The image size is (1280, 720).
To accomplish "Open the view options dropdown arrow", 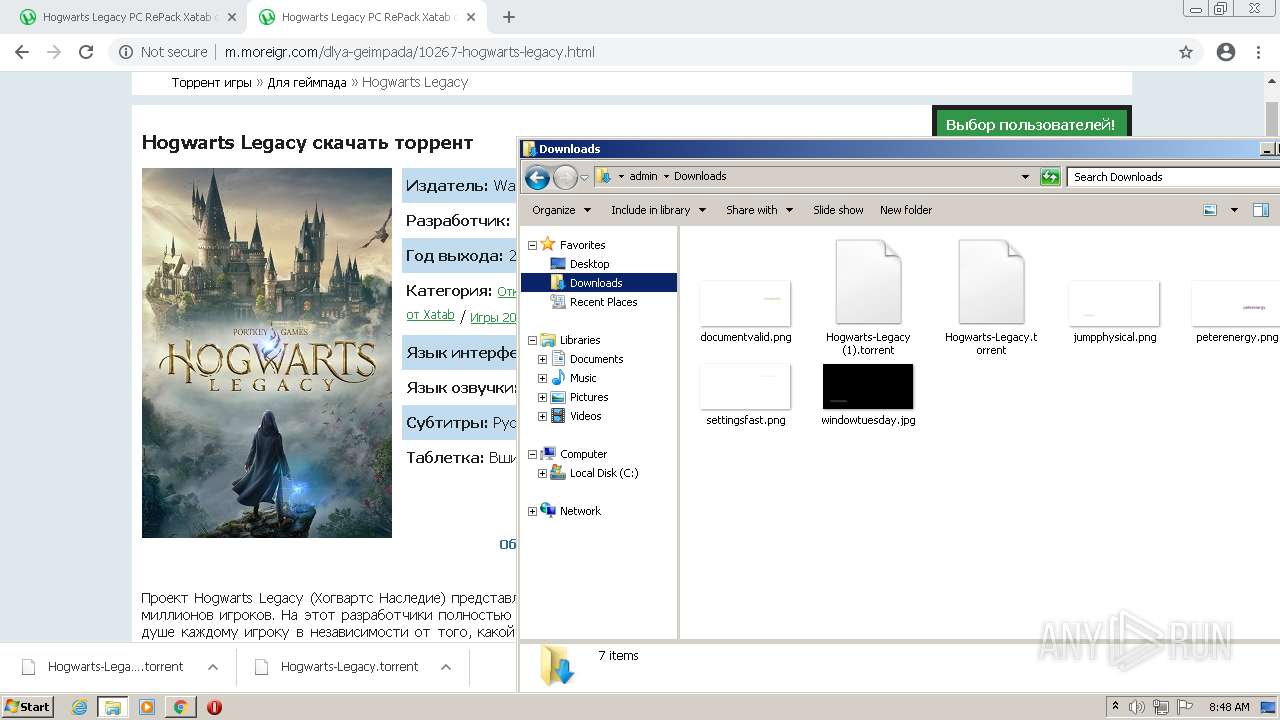I will (x=1234, y=210).
